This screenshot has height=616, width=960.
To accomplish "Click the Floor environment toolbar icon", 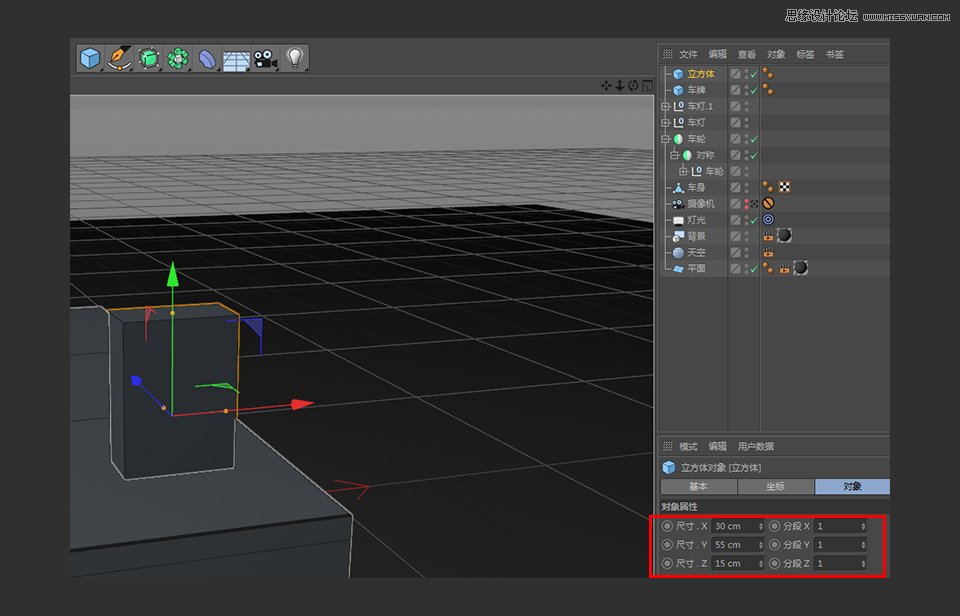I will 237,57.
